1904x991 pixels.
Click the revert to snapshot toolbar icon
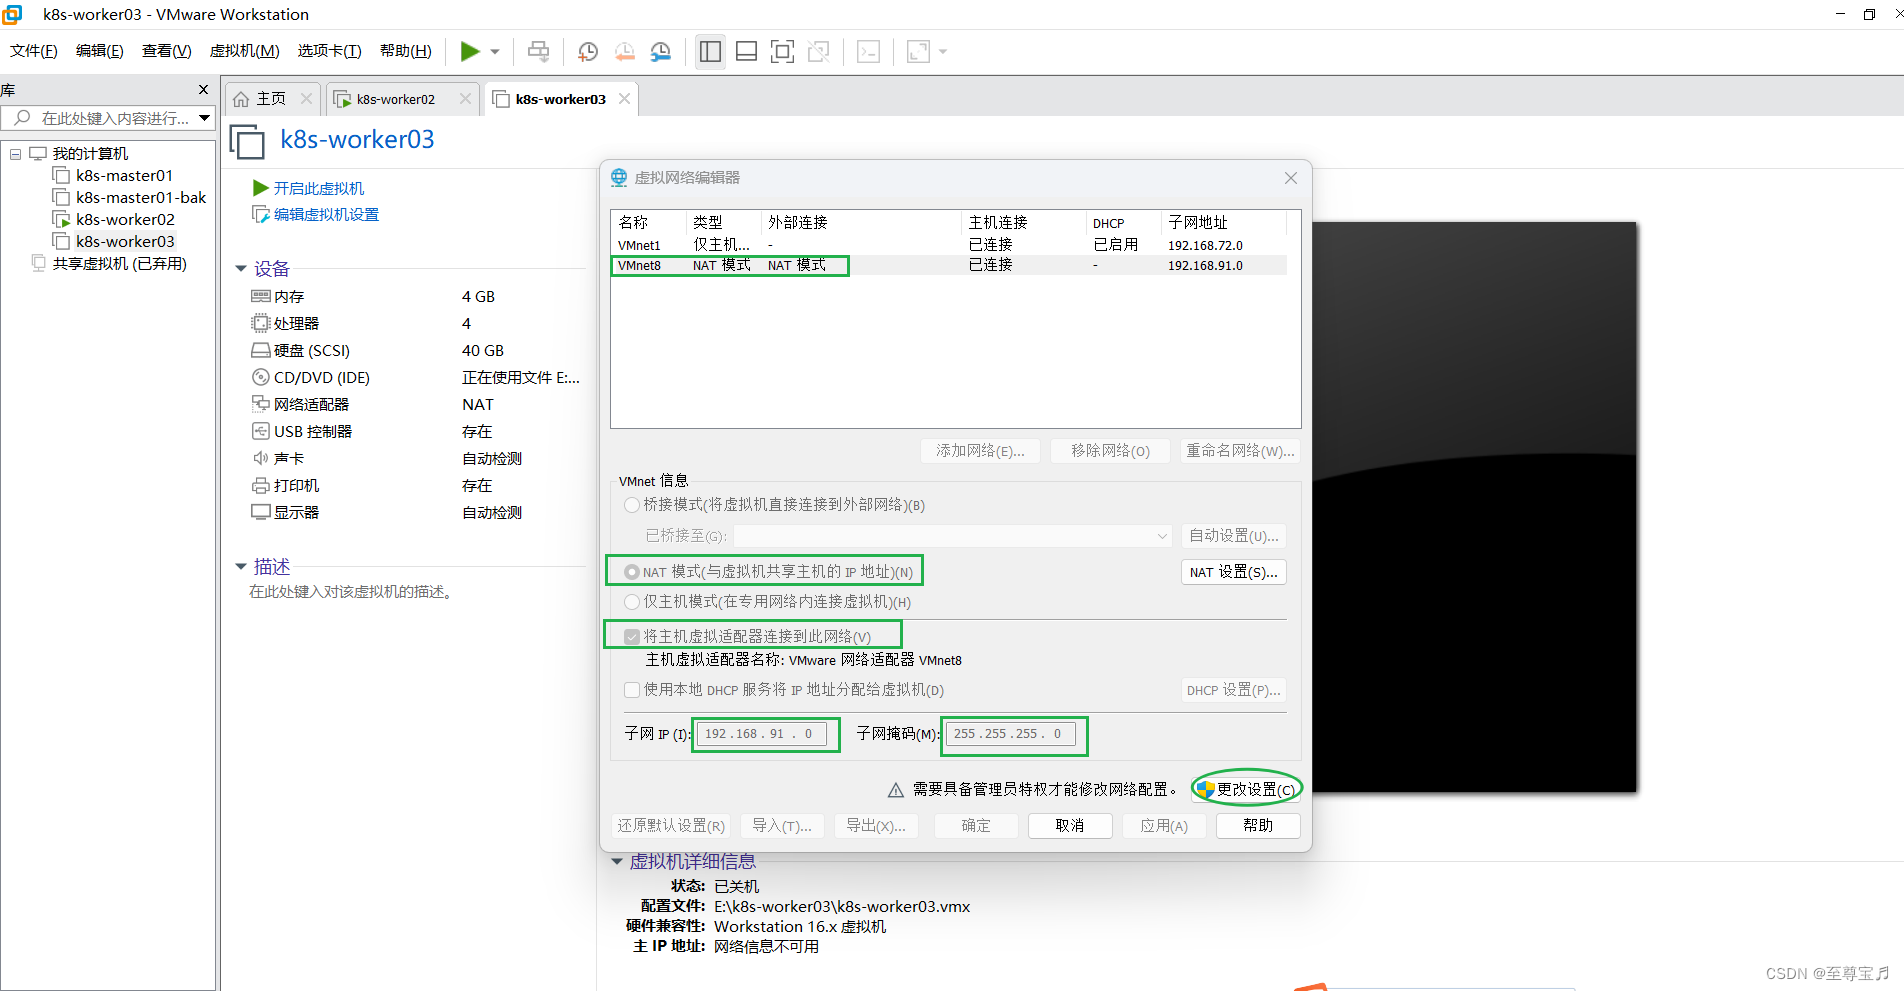(x=625, y=51)
